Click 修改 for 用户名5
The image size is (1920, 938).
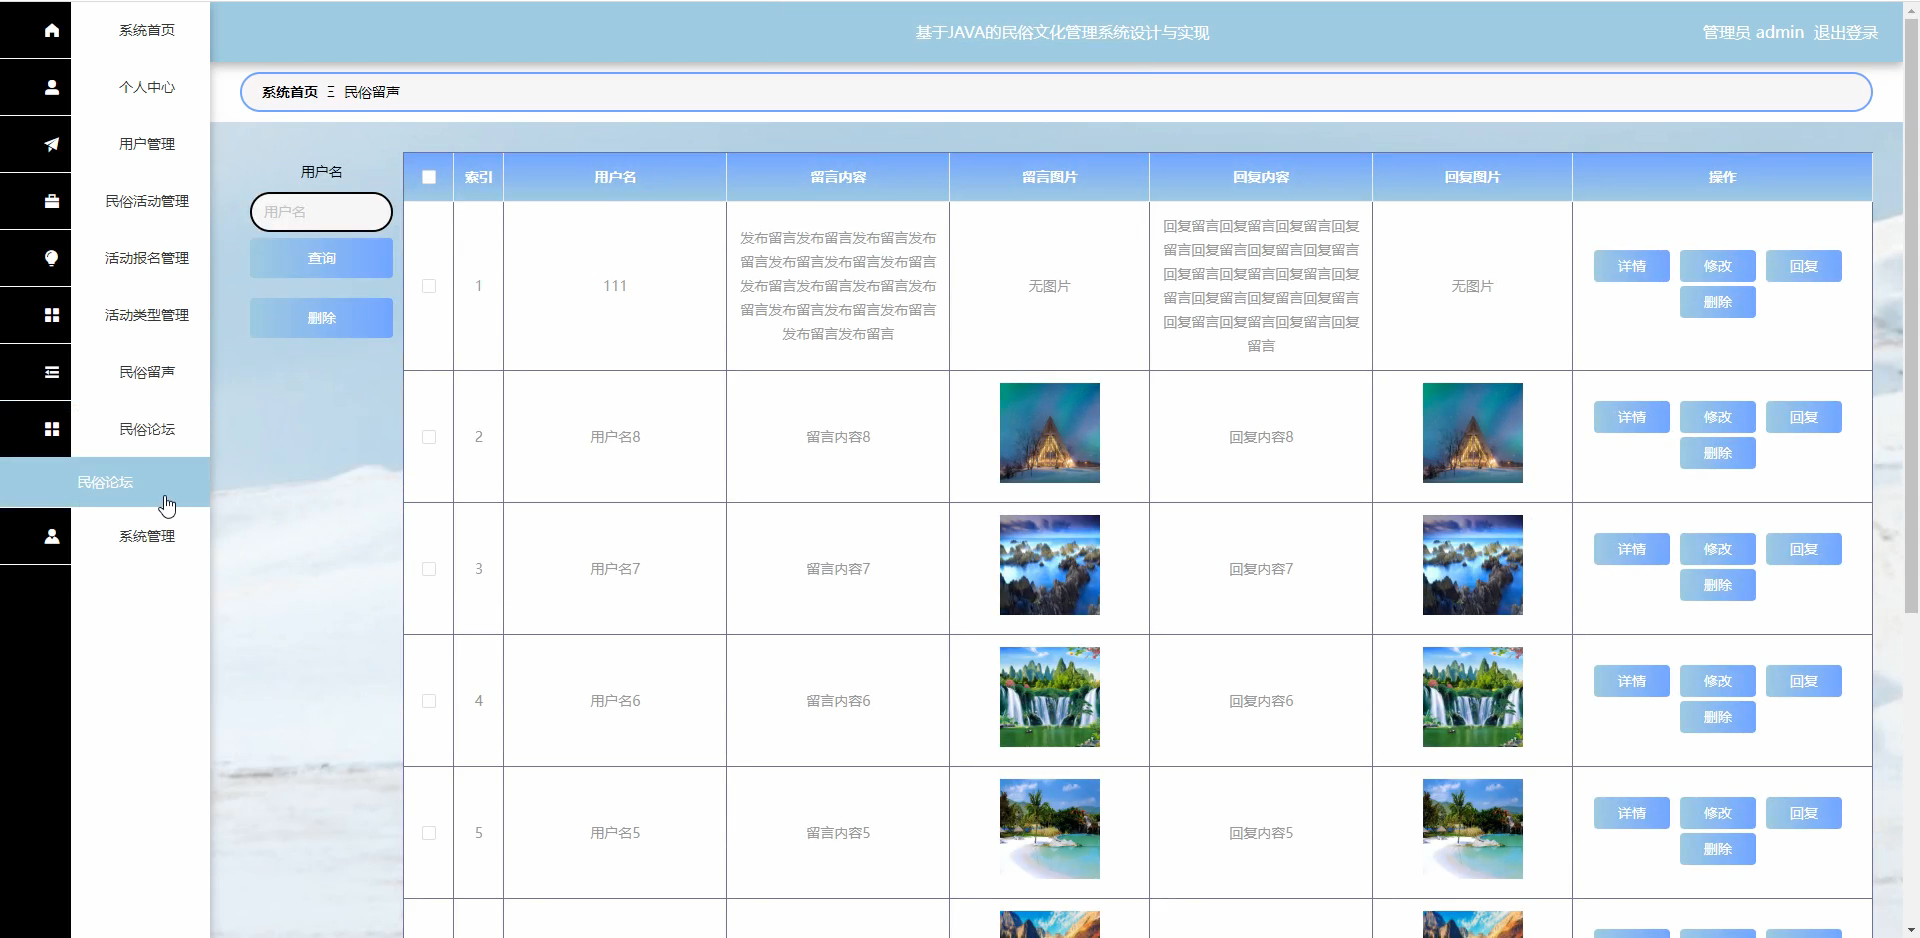1718,813
